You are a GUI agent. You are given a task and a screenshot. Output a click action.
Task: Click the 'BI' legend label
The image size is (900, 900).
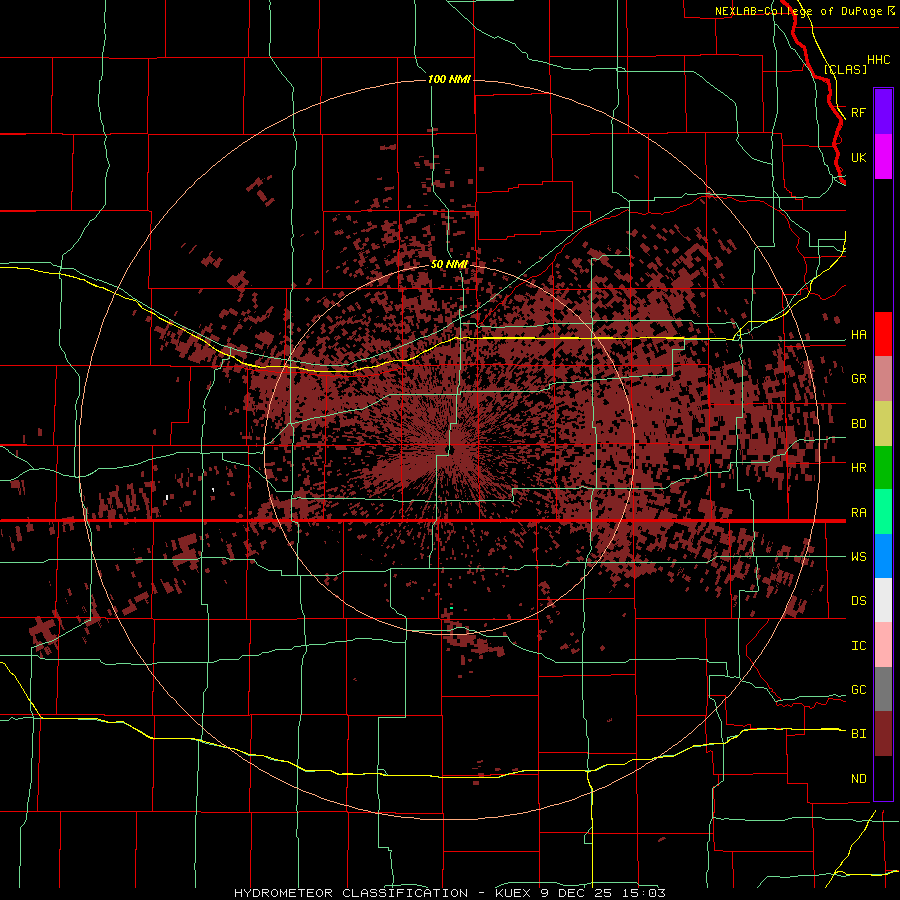tap(858, 734)
